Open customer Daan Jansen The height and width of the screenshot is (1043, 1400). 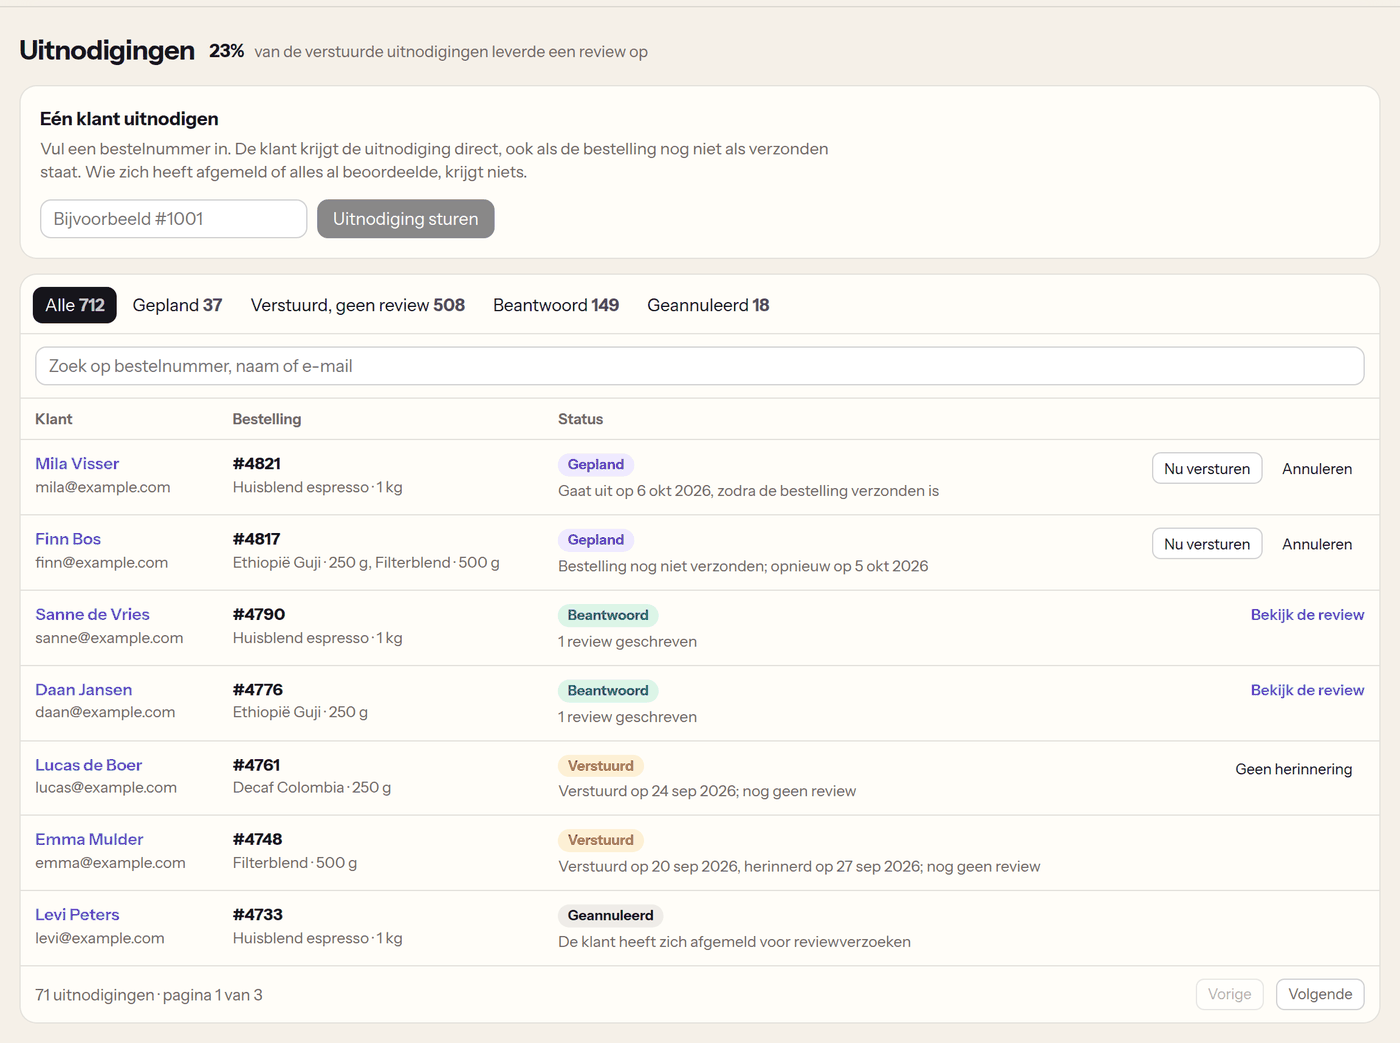point(83,690)
